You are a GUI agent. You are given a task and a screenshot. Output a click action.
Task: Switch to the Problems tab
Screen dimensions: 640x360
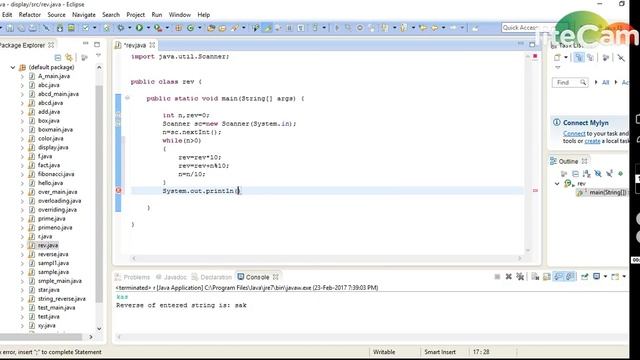[132, 277]
